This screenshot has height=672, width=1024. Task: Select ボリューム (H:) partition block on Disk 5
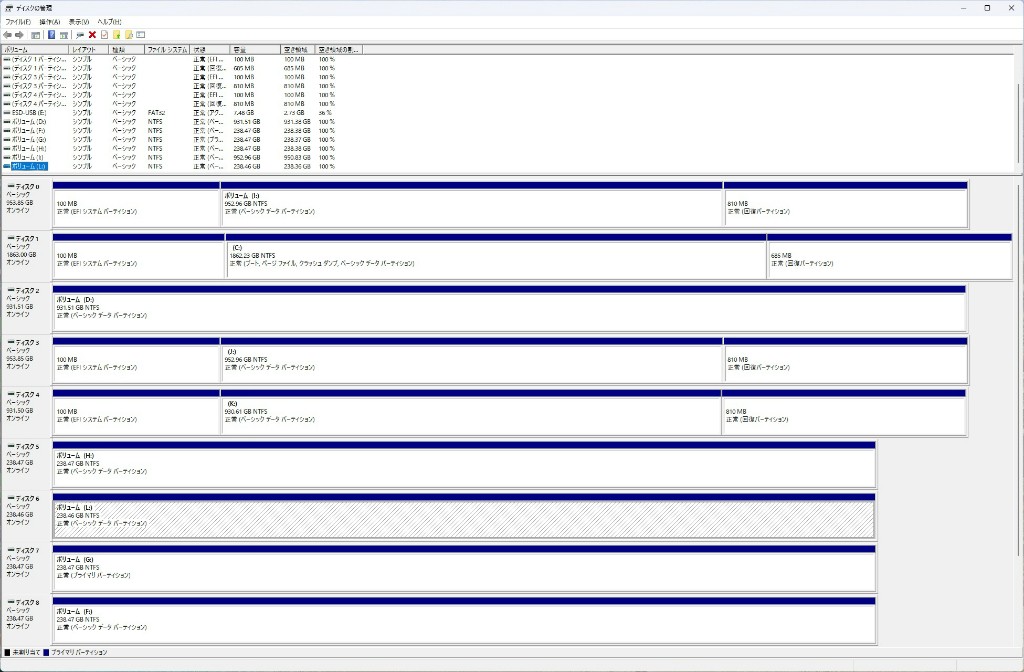464,464
